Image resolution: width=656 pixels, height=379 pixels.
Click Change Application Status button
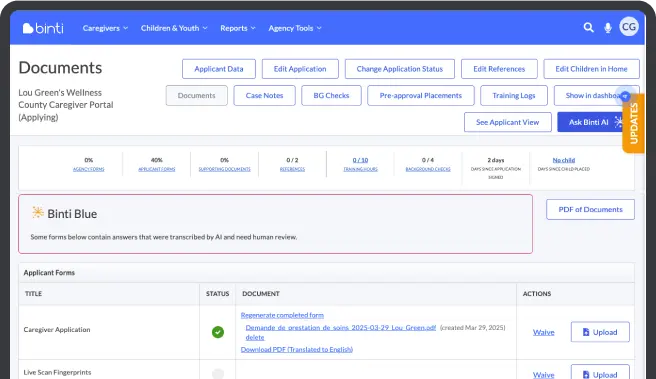point(400,69)
